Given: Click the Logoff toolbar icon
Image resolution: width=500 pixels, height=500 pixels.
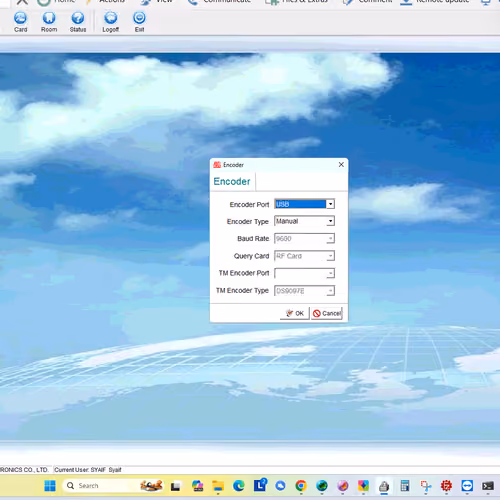Looking at the screenshot, I should (x=111, y=22).
